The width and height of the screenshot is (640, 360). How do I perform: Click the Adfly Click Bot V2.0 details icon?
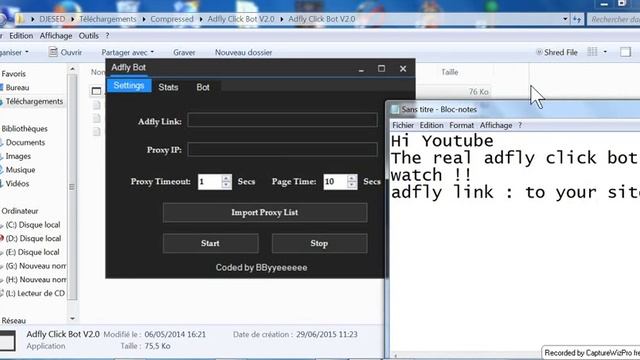point(7,341)
